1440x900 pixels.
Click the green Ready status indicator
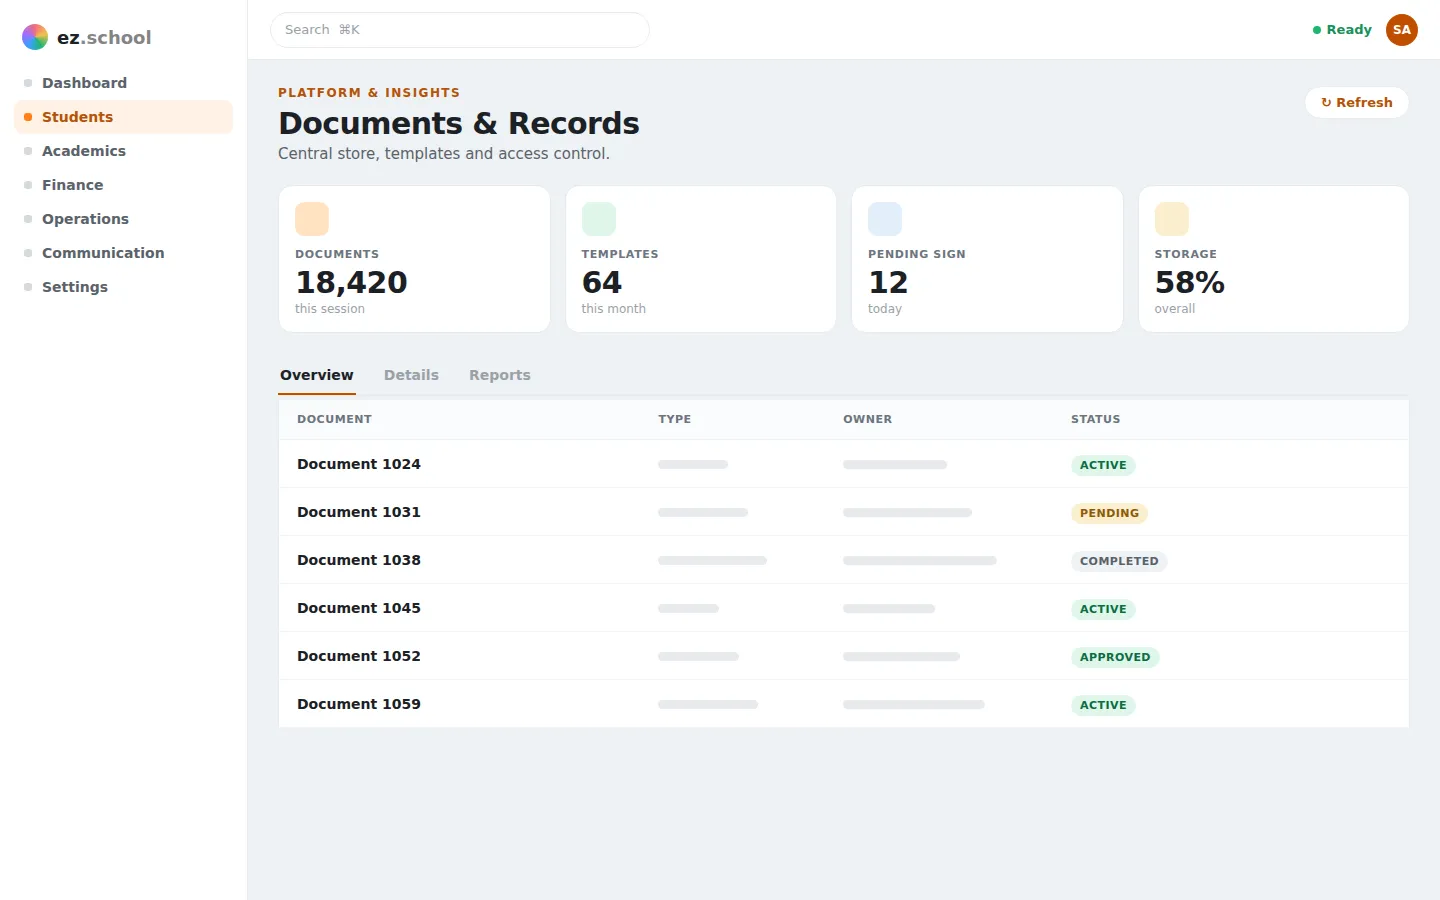coord(1342,30)
